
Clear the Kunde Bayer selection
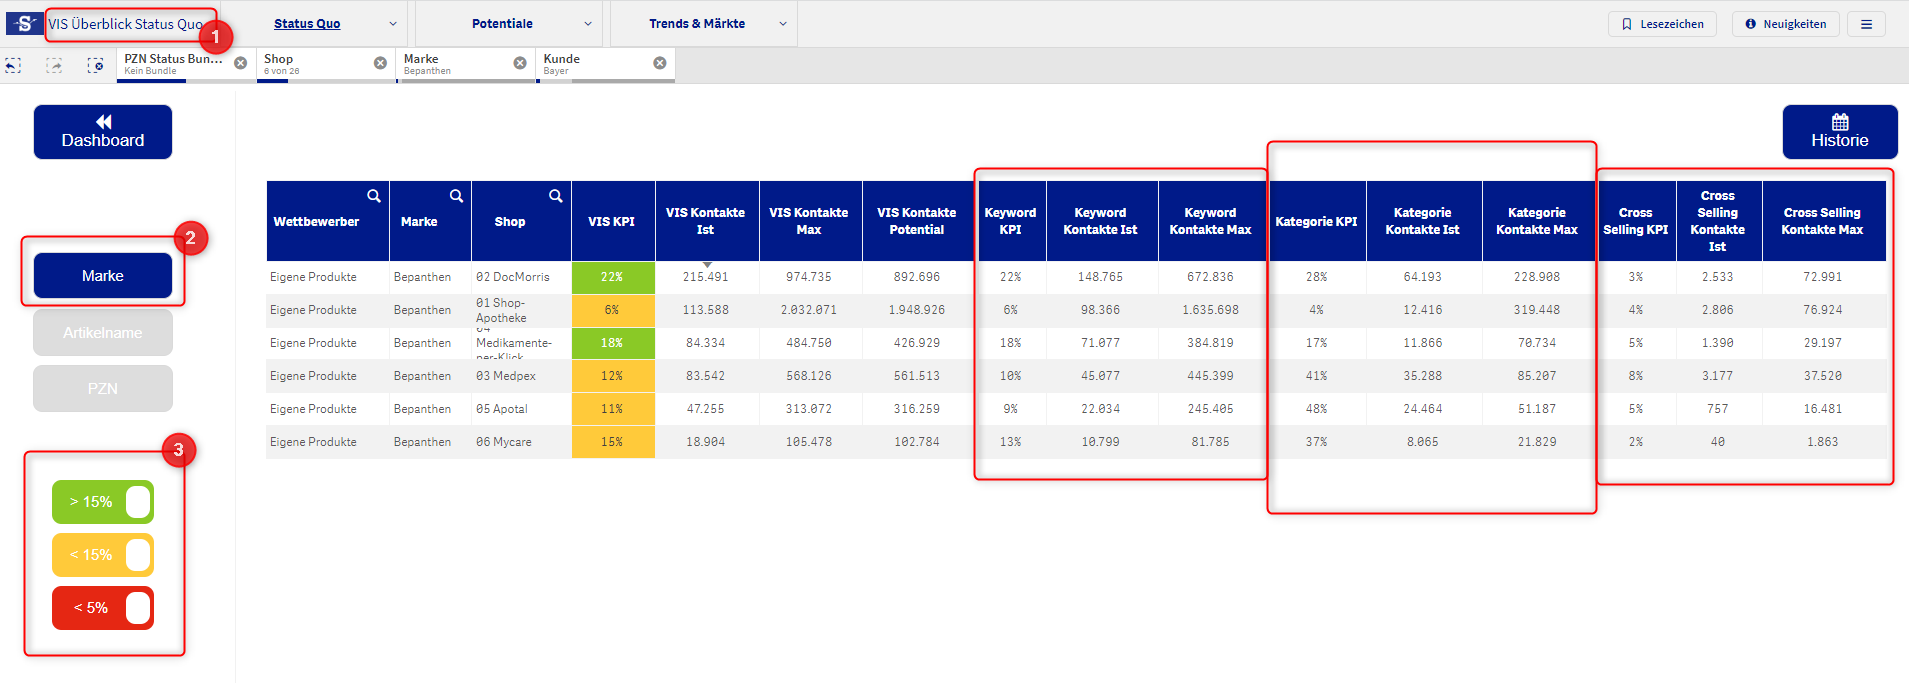660,63
